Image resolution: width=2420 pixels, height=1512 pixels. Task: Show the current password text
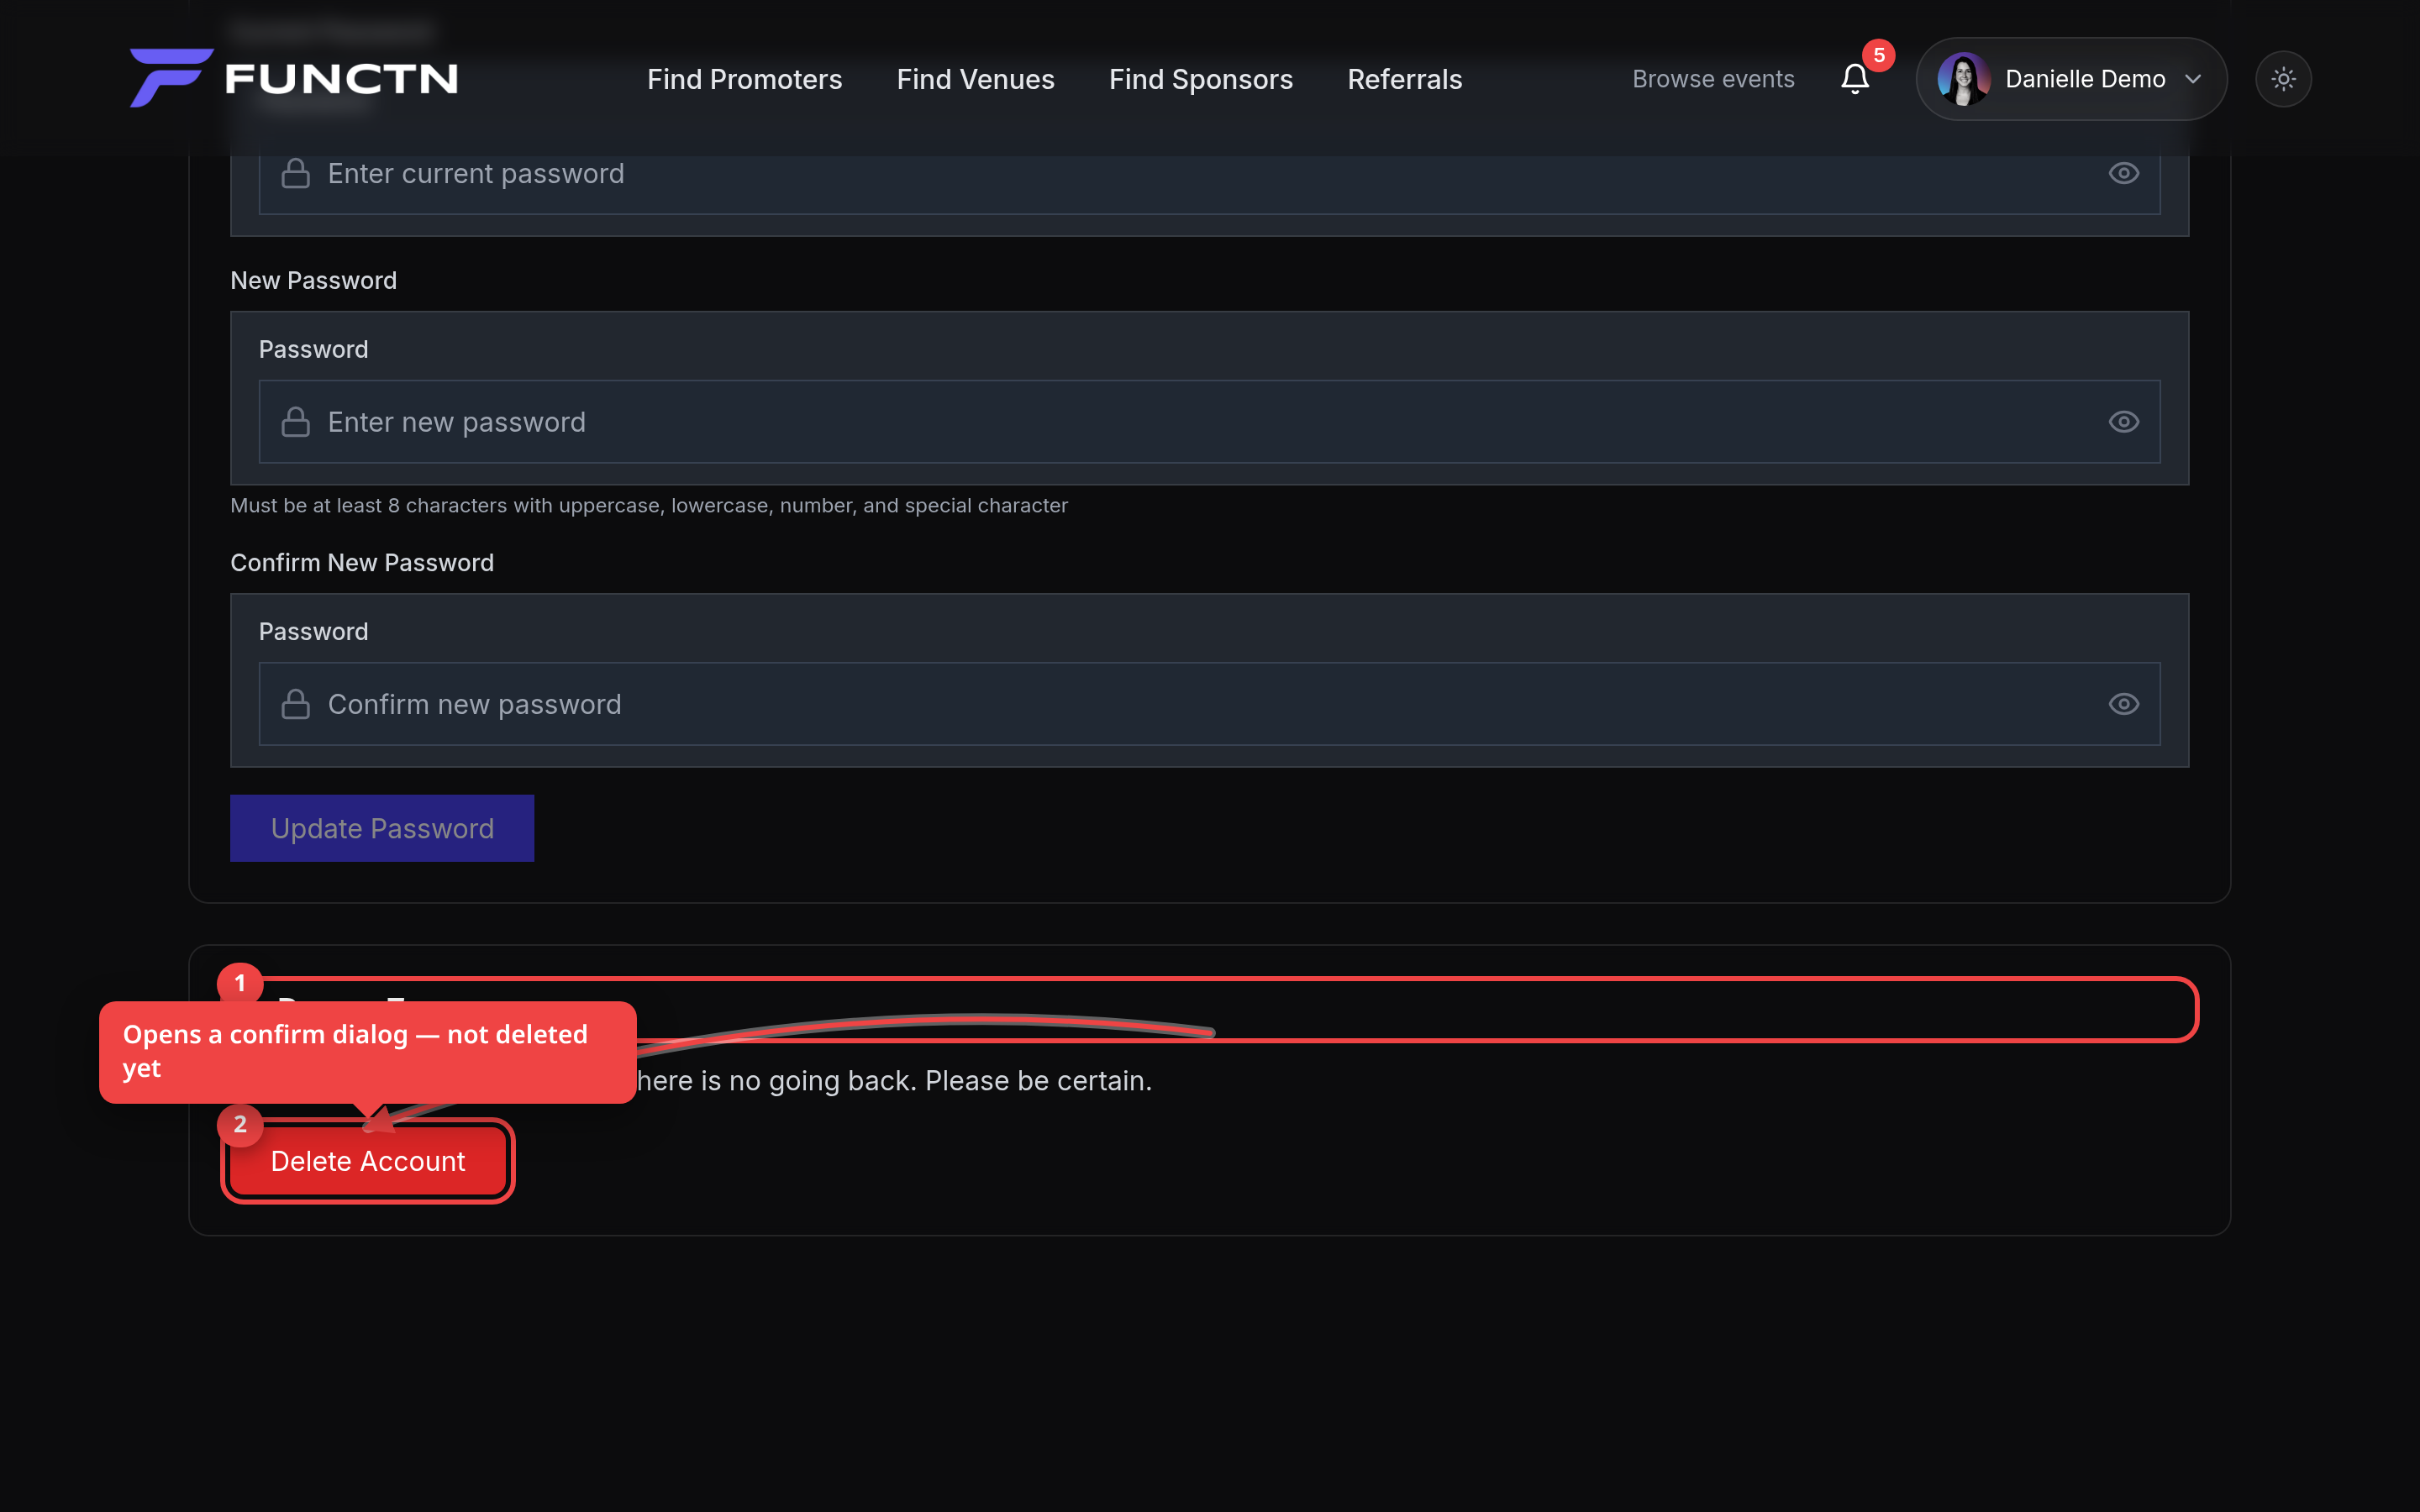(x=2124, y=173)
